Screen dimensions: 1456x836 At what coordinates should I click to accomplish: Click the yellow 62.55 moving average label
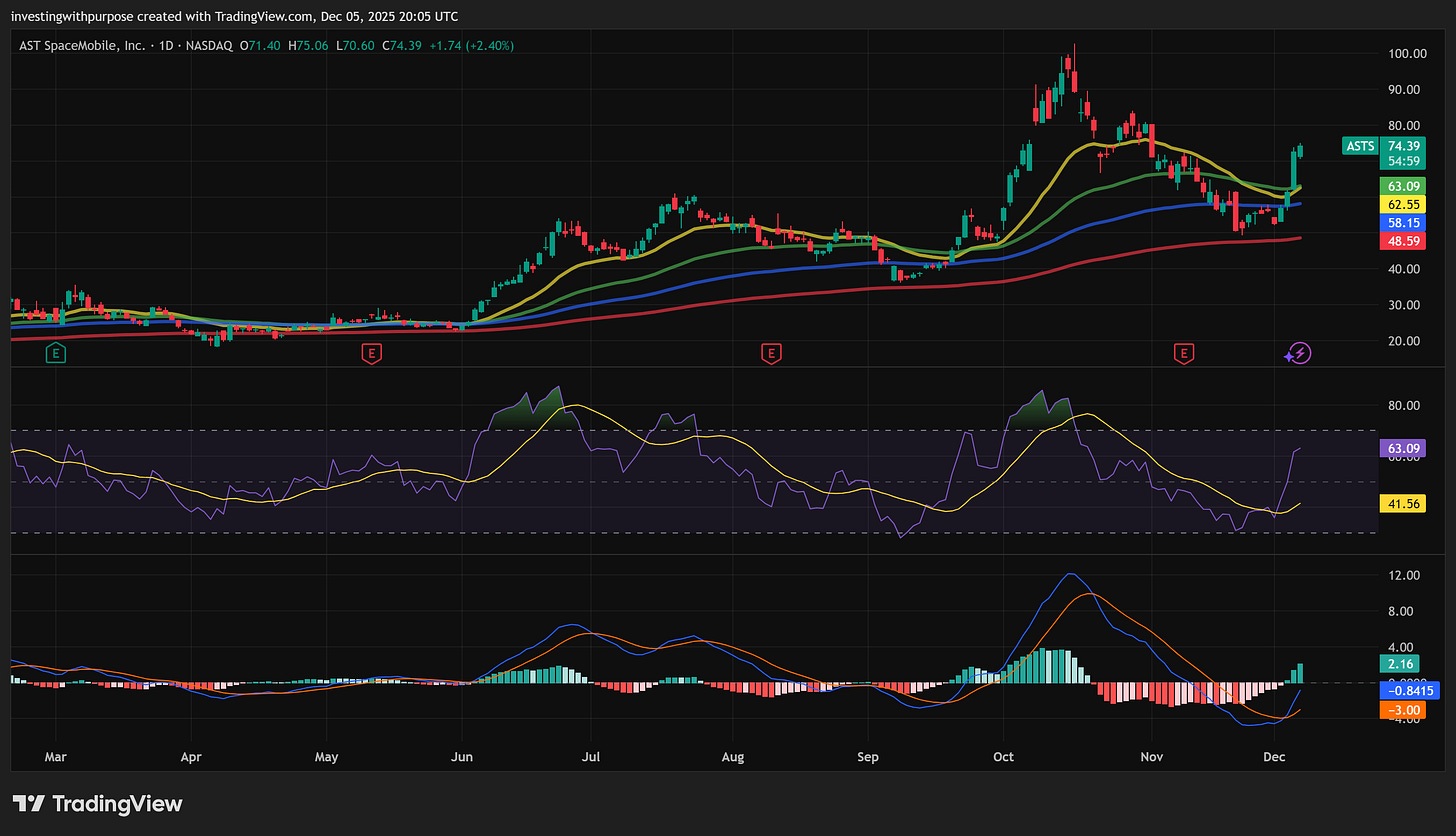pyautogui.click(x=1404, y=203)
